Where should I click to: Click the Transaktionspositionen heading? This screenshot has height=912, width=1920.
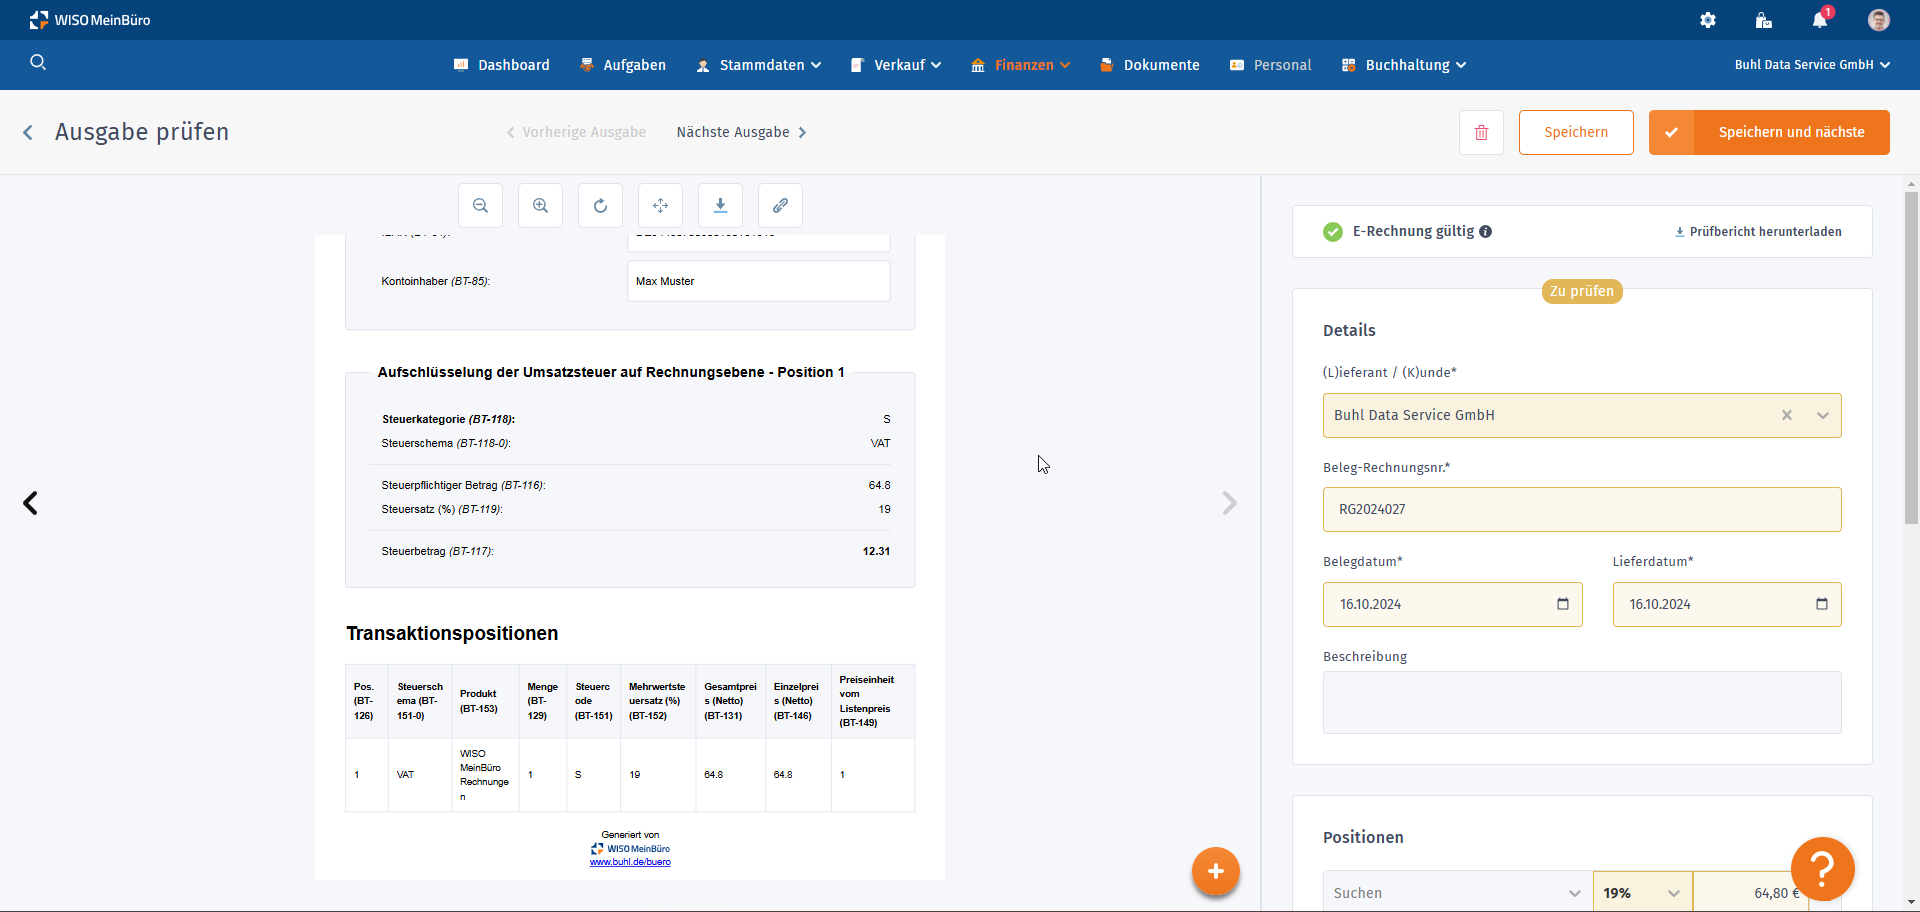pos(452,633)
